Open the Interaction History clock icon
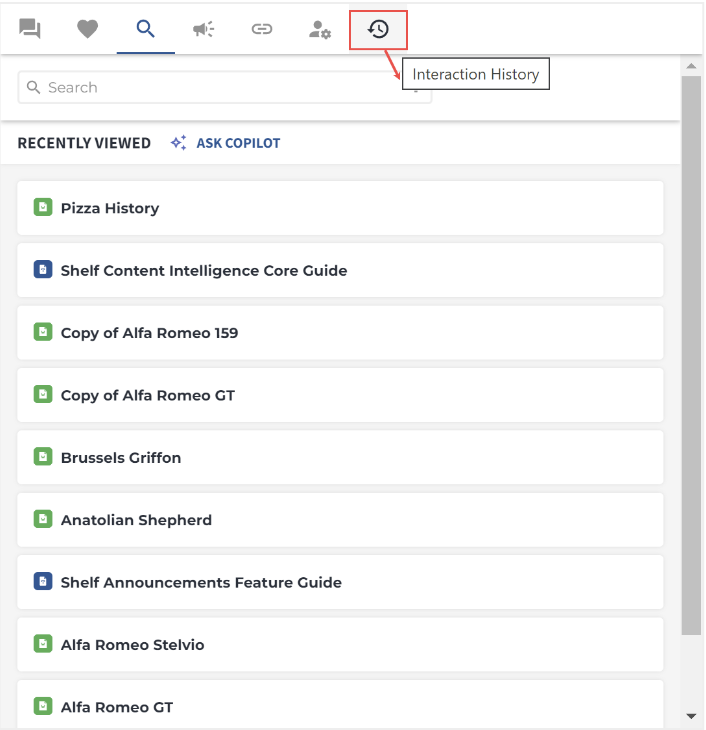Screen dimensions: 706x730 tap(378, 29)
